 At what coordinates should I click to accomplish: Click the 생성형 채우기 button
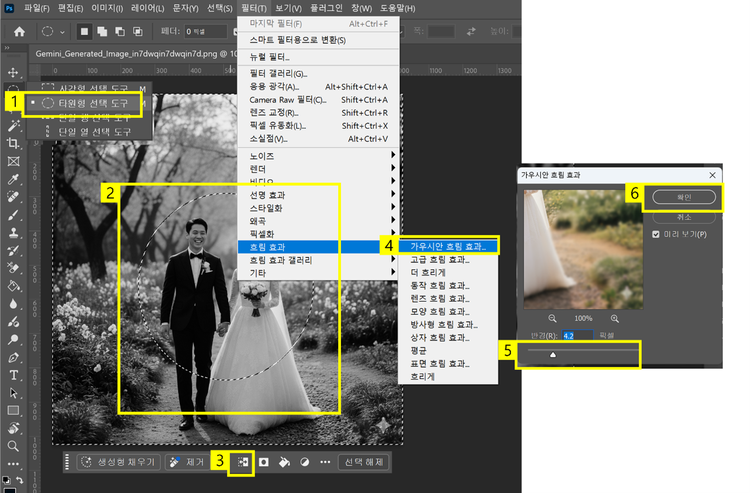[118, 462]
